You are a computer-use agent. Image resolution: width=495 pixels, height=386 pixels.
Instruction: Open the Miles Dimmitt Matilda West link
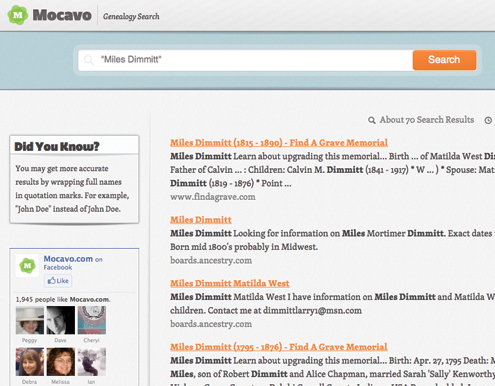230,283
